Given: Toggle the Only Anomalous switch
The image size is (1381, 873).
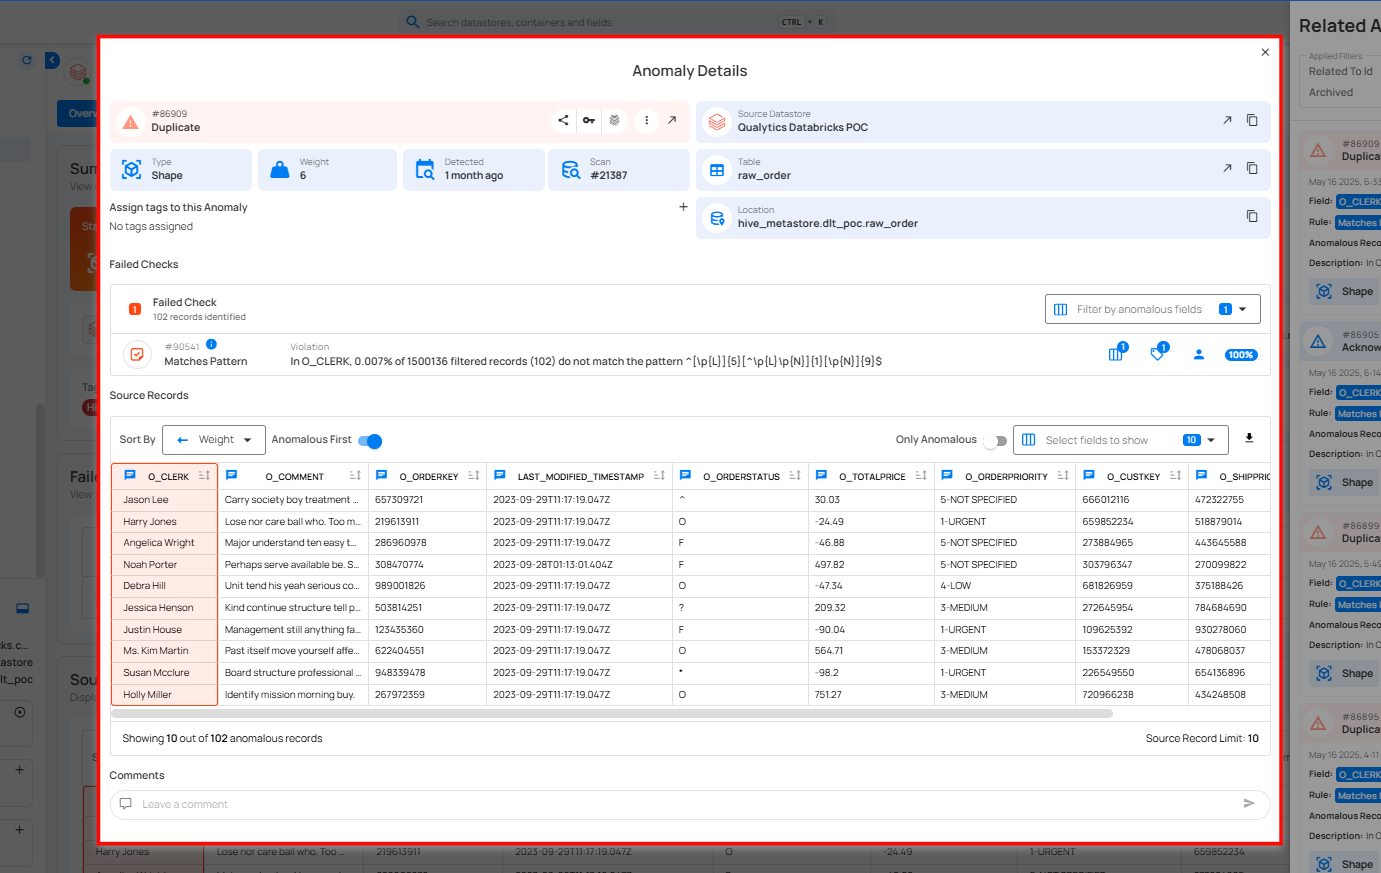Looking at the screenshot, I should tap(995, 441).
